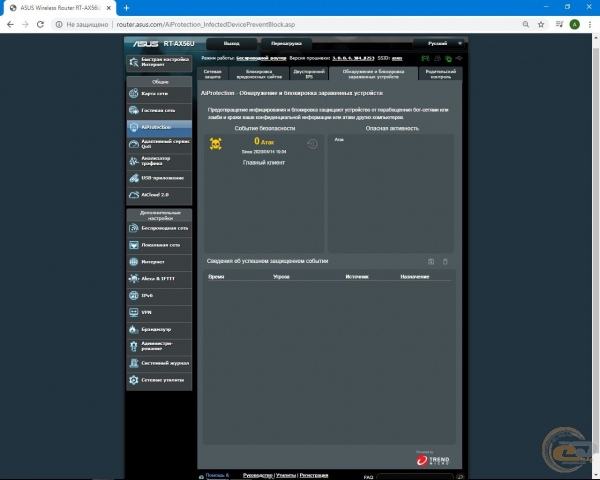
Task: Open the SSID name link
Action: point(397,58)
